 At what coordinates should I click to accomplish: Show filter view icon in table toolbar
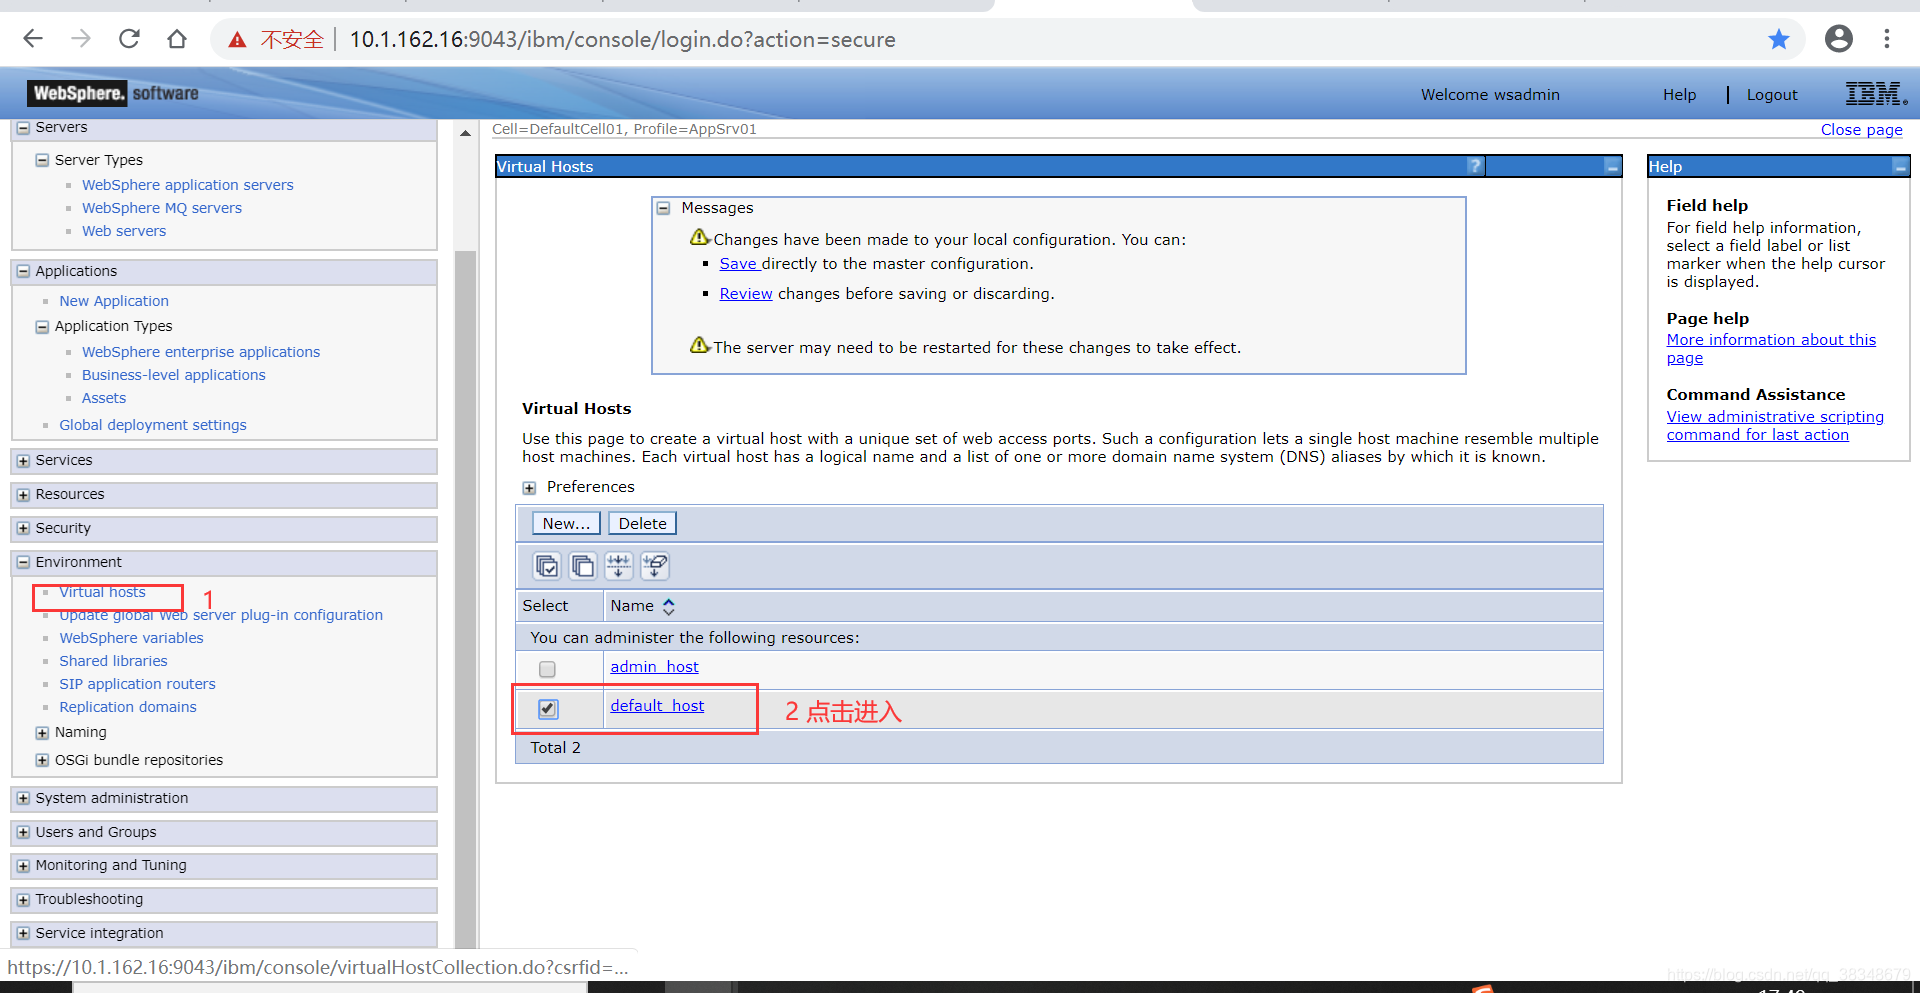tap(619, 566)
